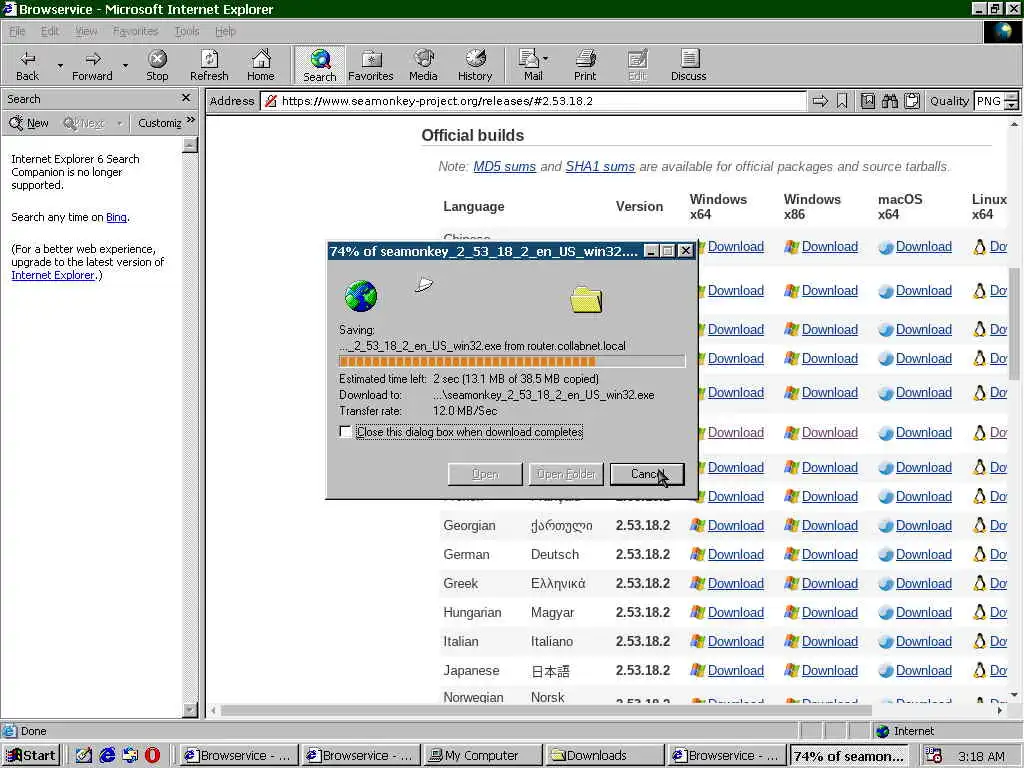This screenshot has width=1024, height=768.
Task: Open the SHA1 sums link
Action: pos(600,167)
